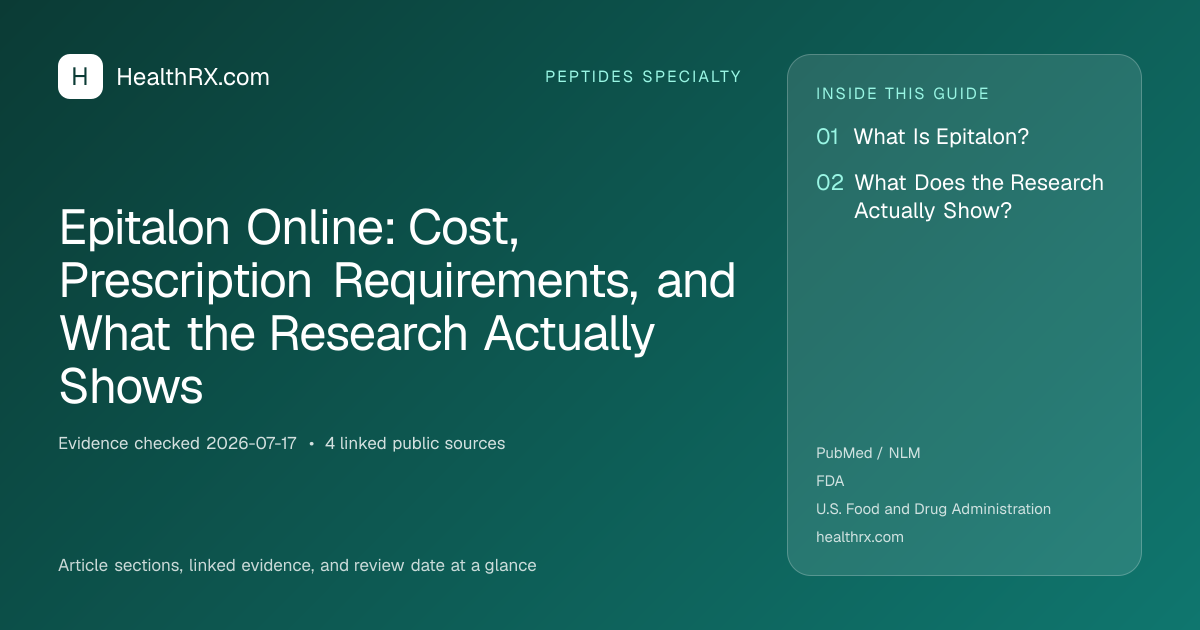This screenshot has width=1200, height=630.
Task: Open section 01 What Is Epitalon?
Action: (922, 137)
